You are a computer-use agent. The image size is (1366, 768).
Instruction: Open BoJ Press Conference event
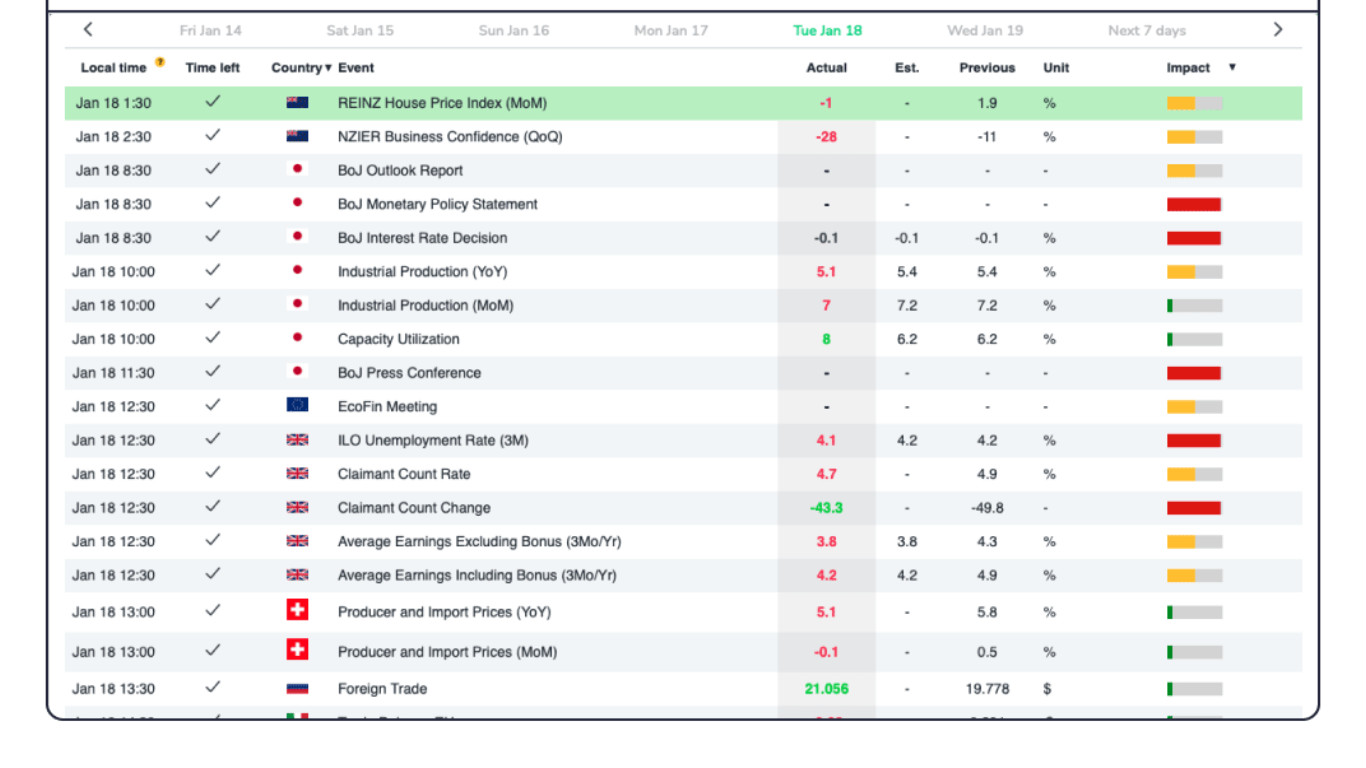[409, 373]
